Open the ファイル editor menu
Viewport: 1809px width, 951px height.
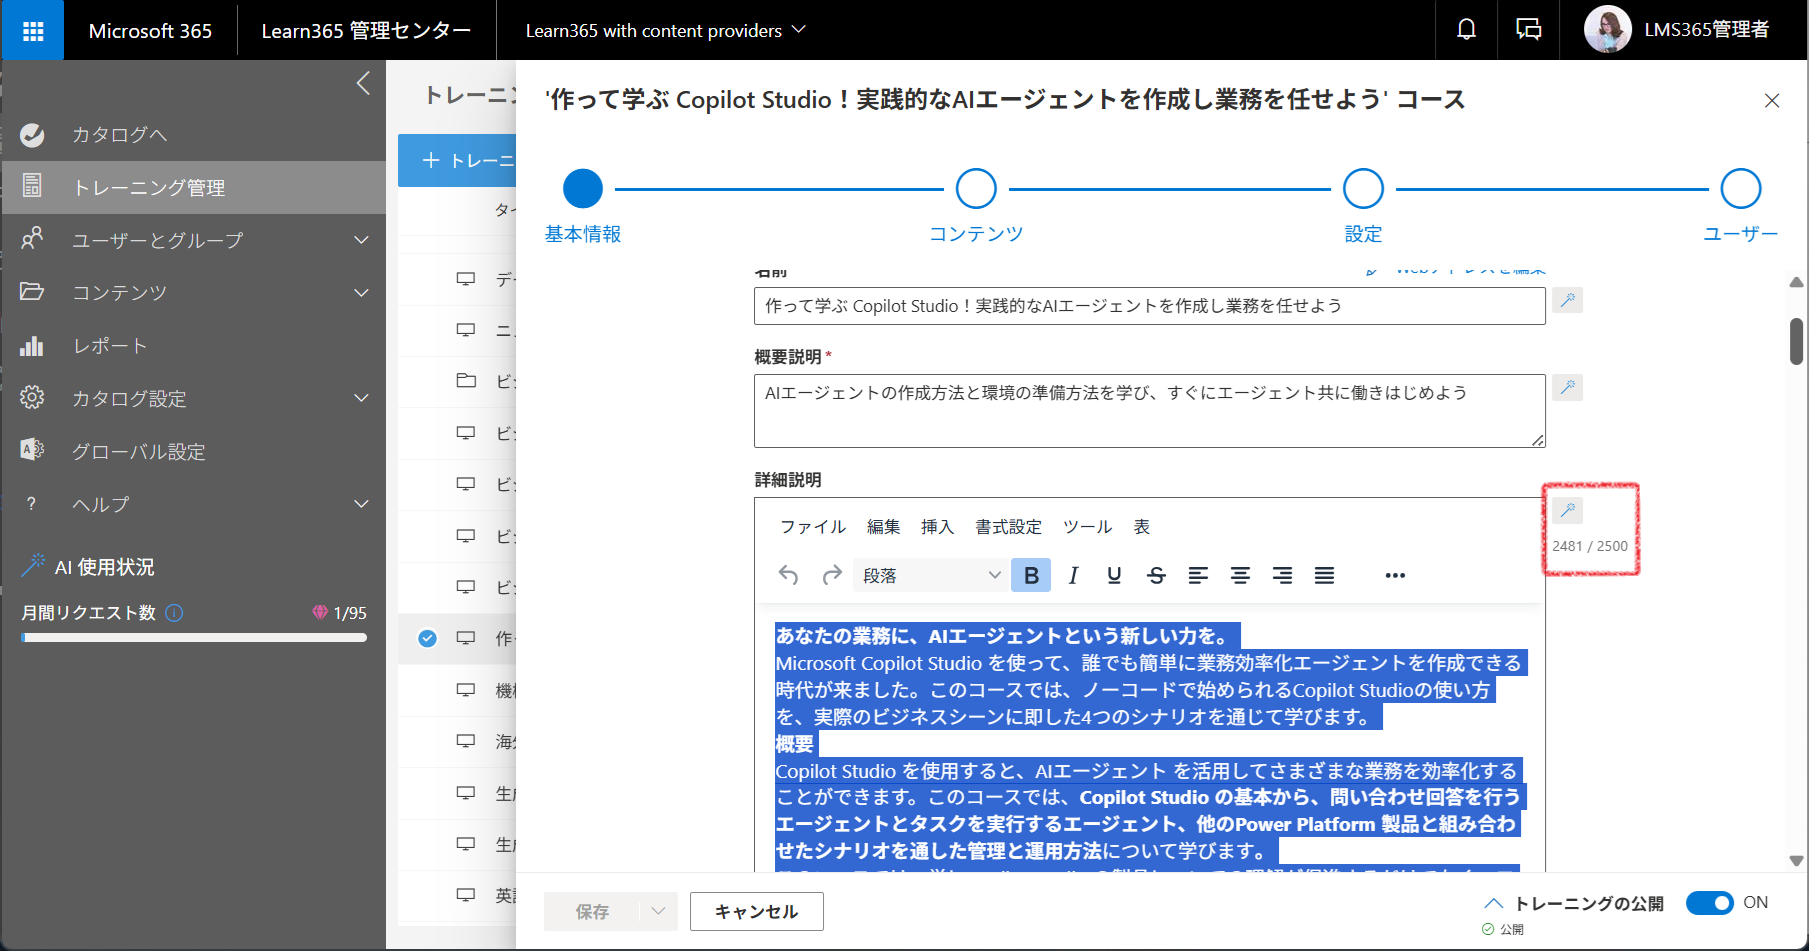pyautogui.click(x=813, y=527)
